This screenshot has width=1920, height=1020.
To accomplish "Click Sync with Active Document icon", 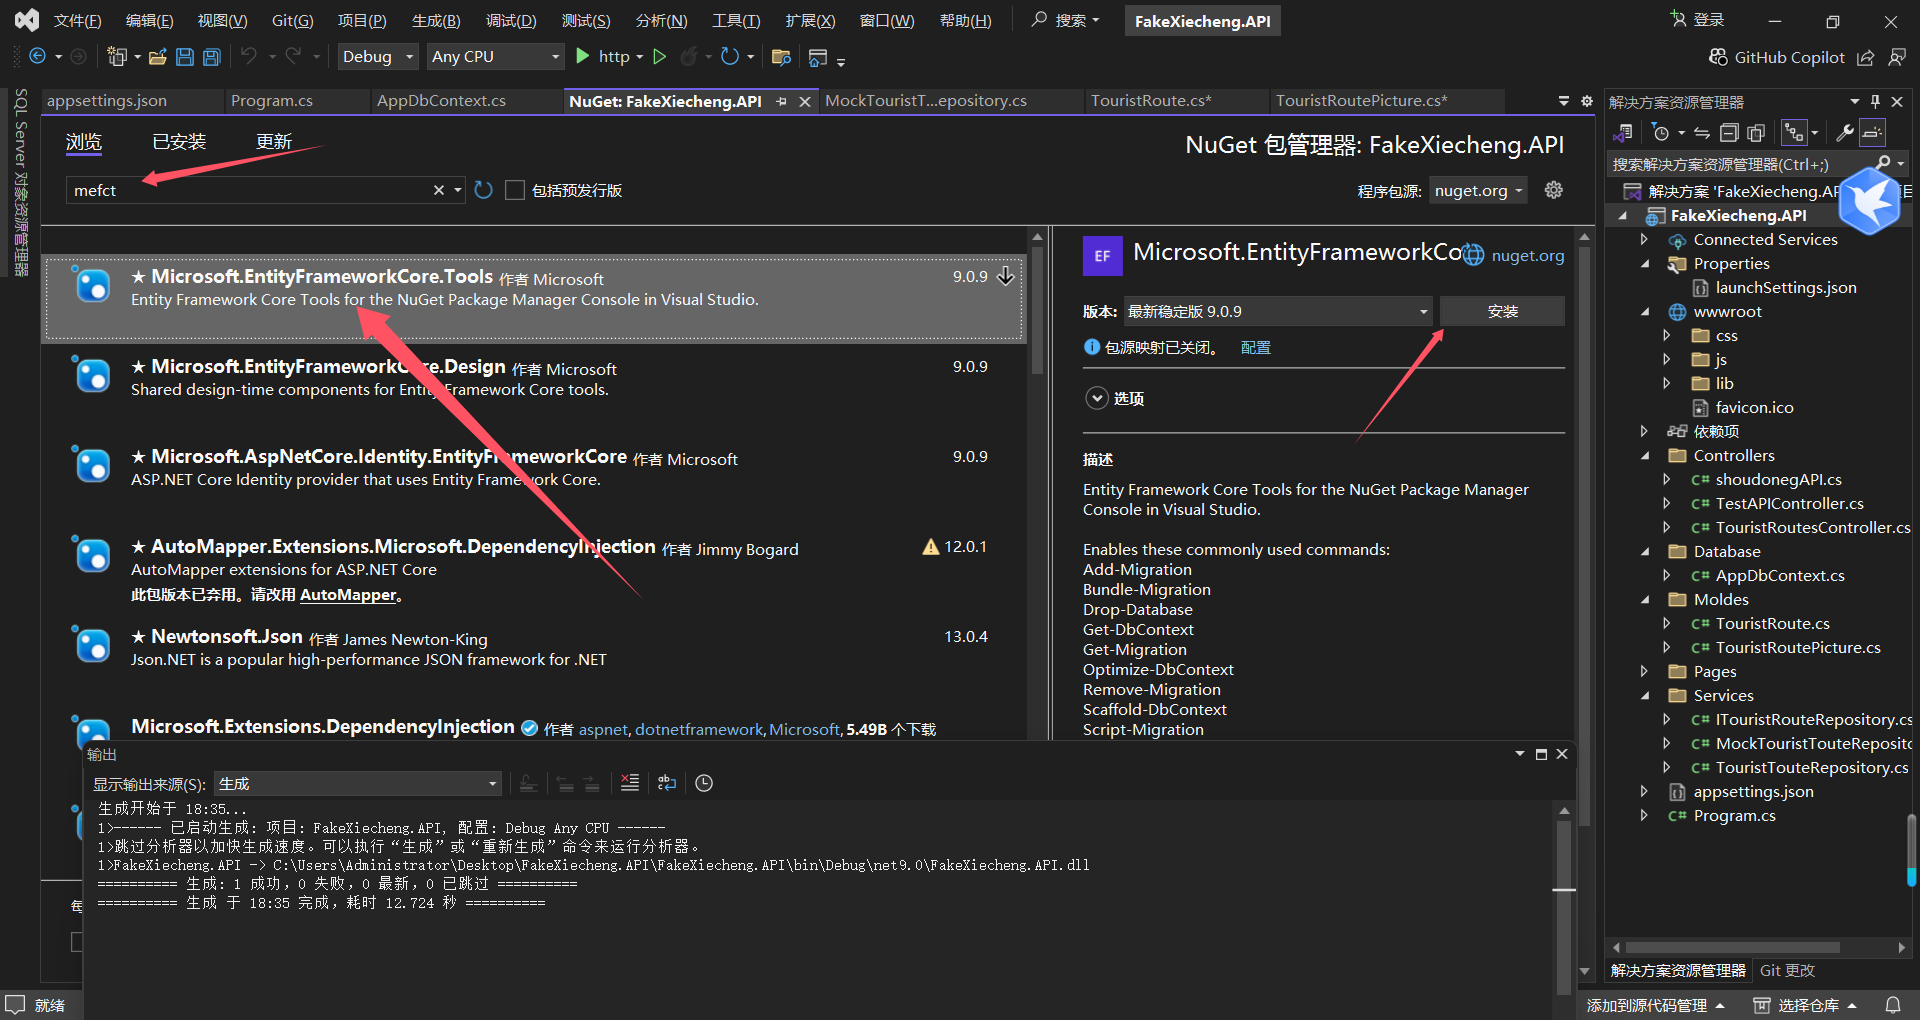I will (1702, 133).
